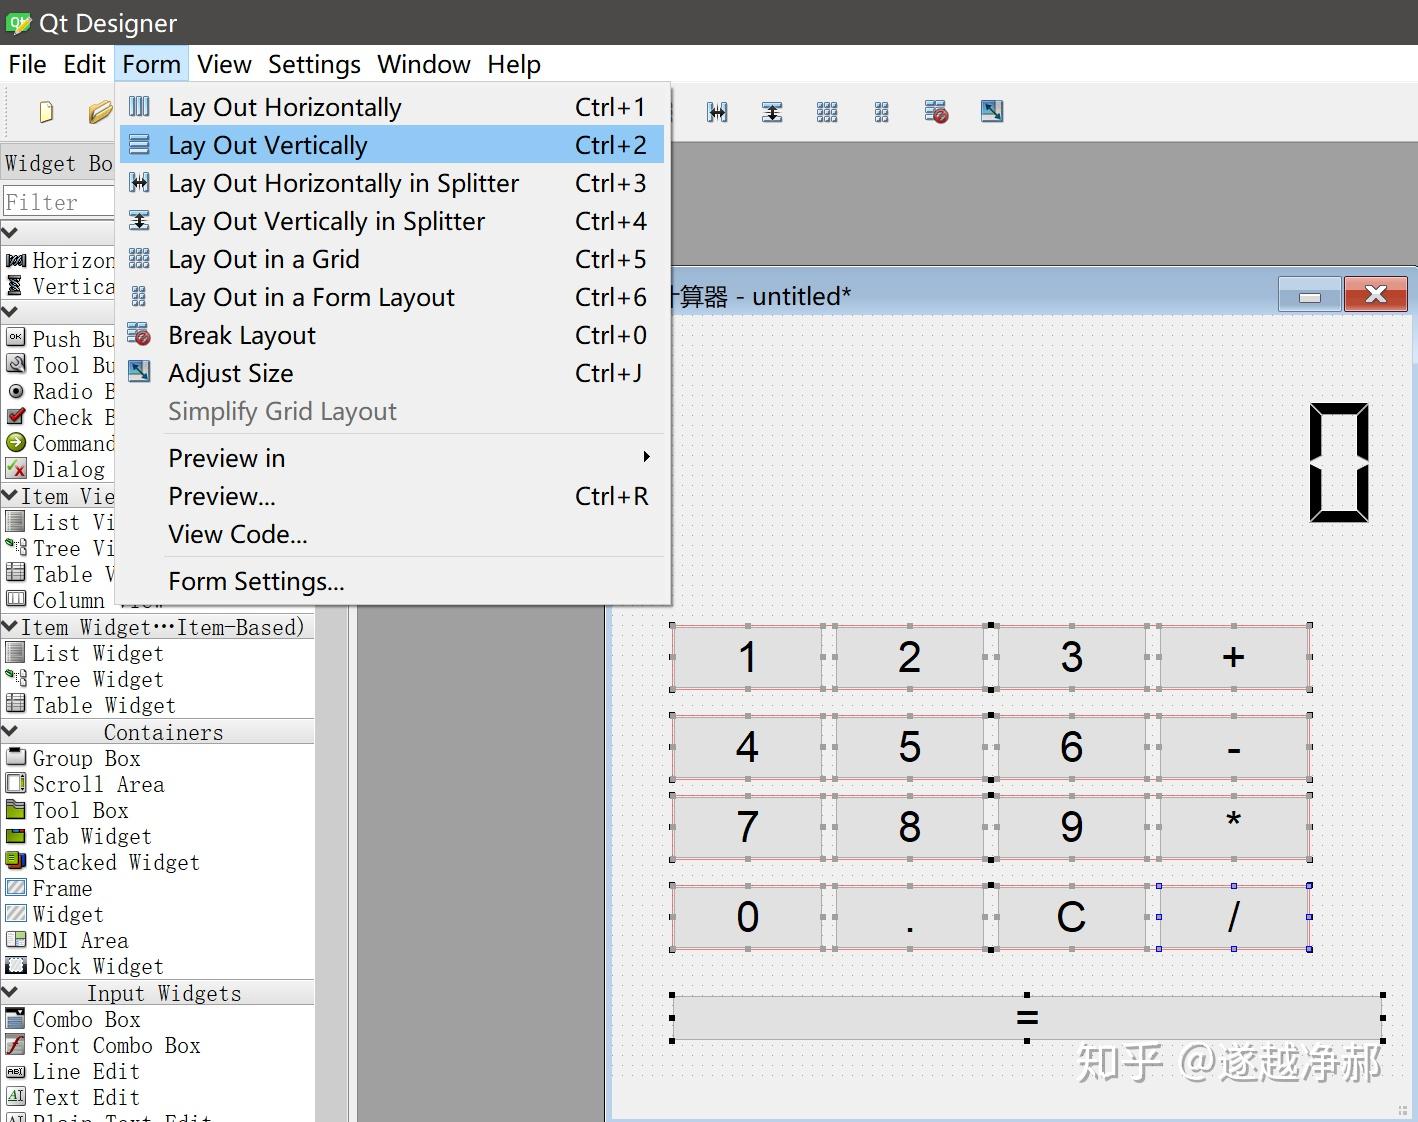
Task: Select the List Widget icon
Action: pyautogui.click(x=16, y=652)
